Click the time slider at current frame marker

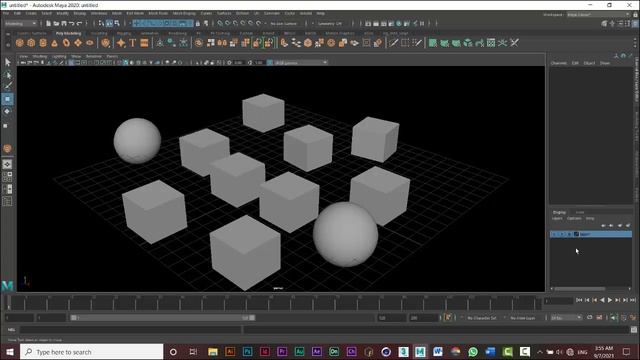[9, 302]
